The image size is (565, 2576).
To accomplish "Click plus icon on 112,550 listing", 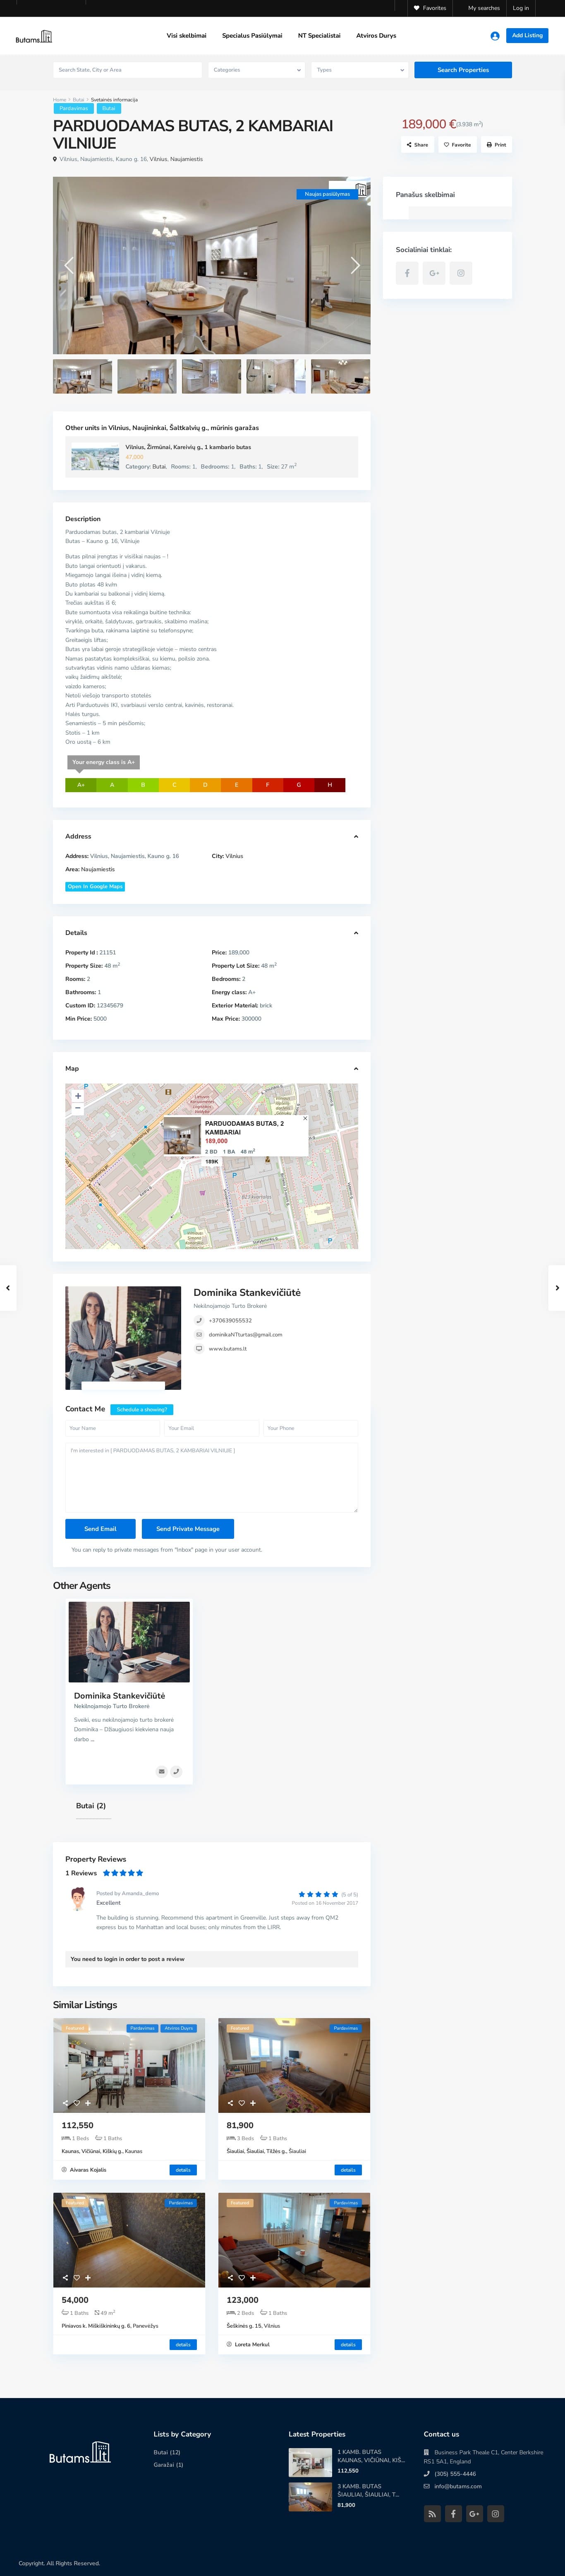I will (x=88, y=2103).
